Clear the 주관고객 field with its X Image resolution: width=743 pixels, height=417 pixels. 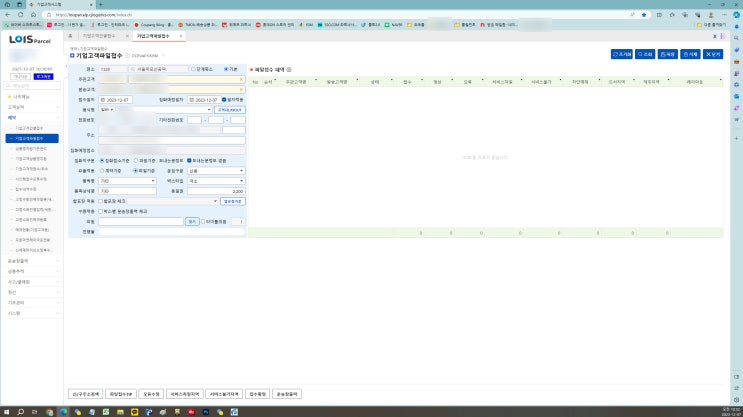pos(241,79)
